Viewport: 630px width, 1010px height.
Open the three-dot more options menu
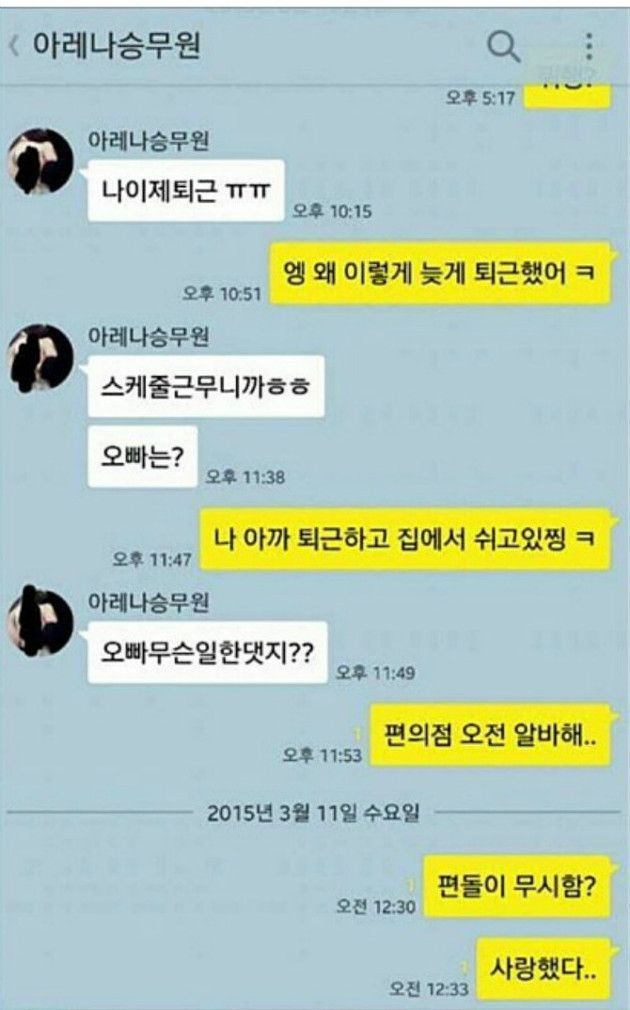[589, 46]
